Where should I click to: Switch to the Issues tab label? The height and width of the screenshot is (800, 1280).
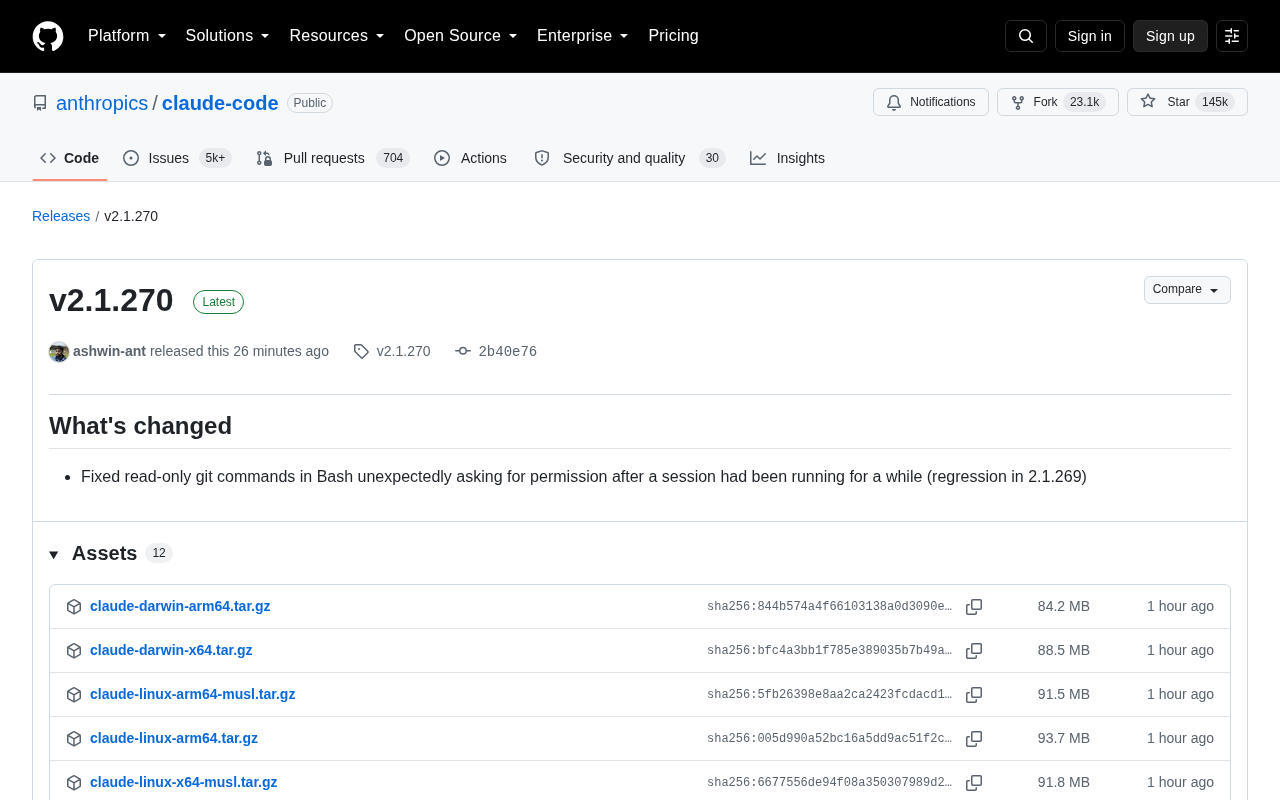point(169,158)
